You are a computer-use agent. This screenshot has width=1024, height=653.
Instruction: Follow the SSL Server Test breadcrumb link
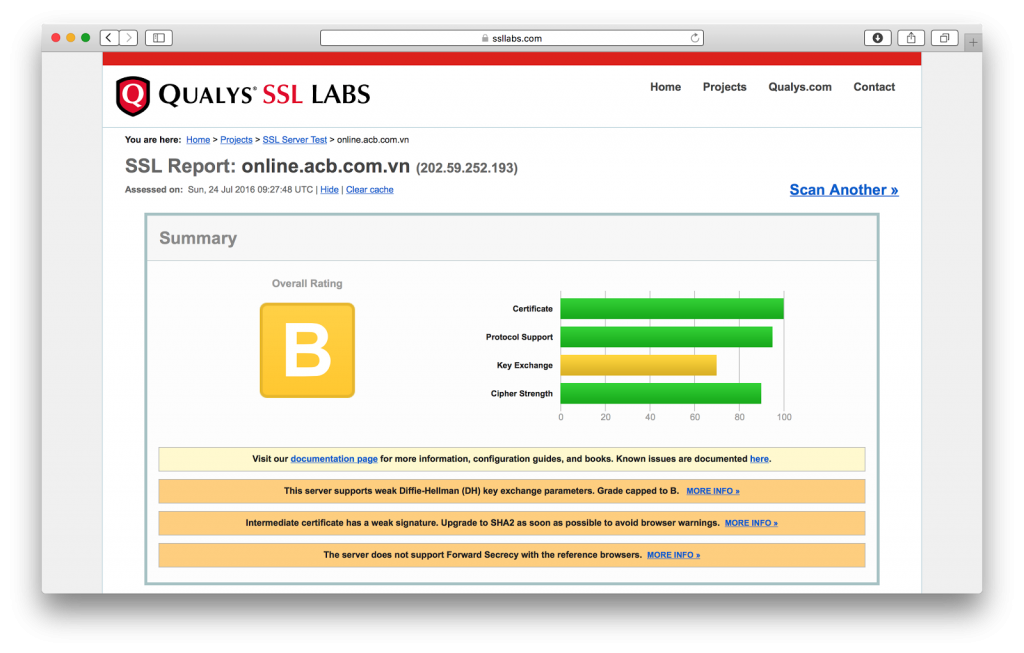pyautogui.click(x=295, y=140)
